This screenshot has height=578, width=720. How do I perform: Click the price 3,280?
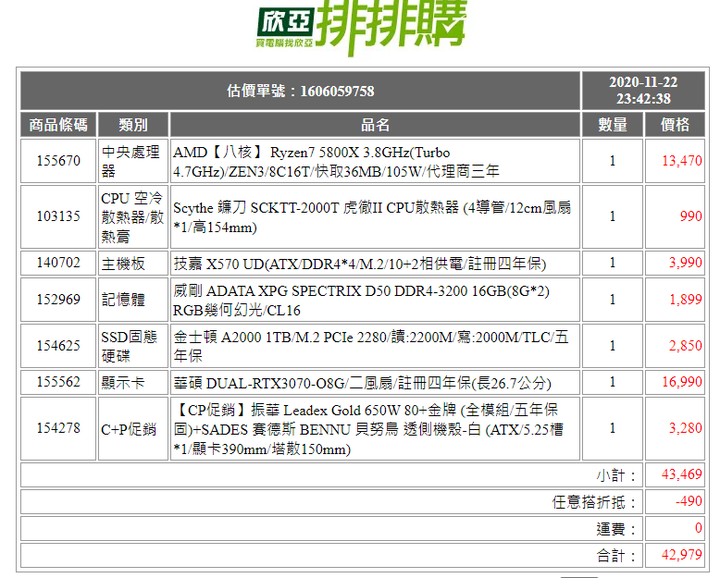coord(685,428)
